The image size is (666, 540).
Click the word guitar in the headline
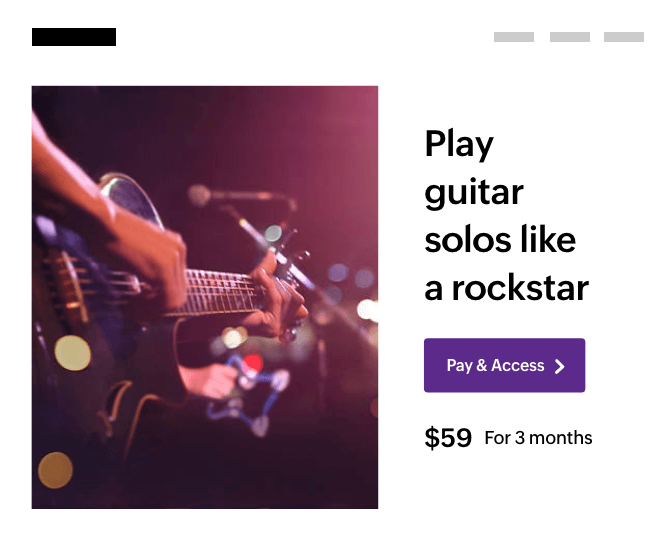(x=474, y=193)
